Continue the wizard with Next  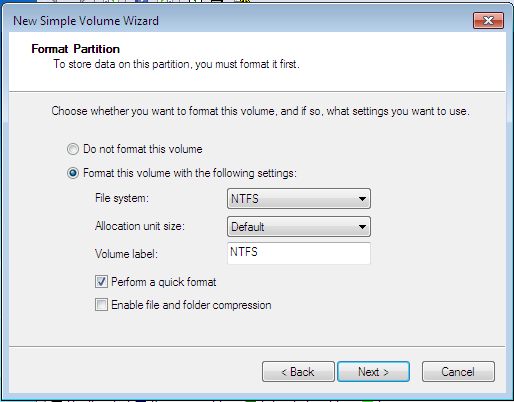click(373, 371)
